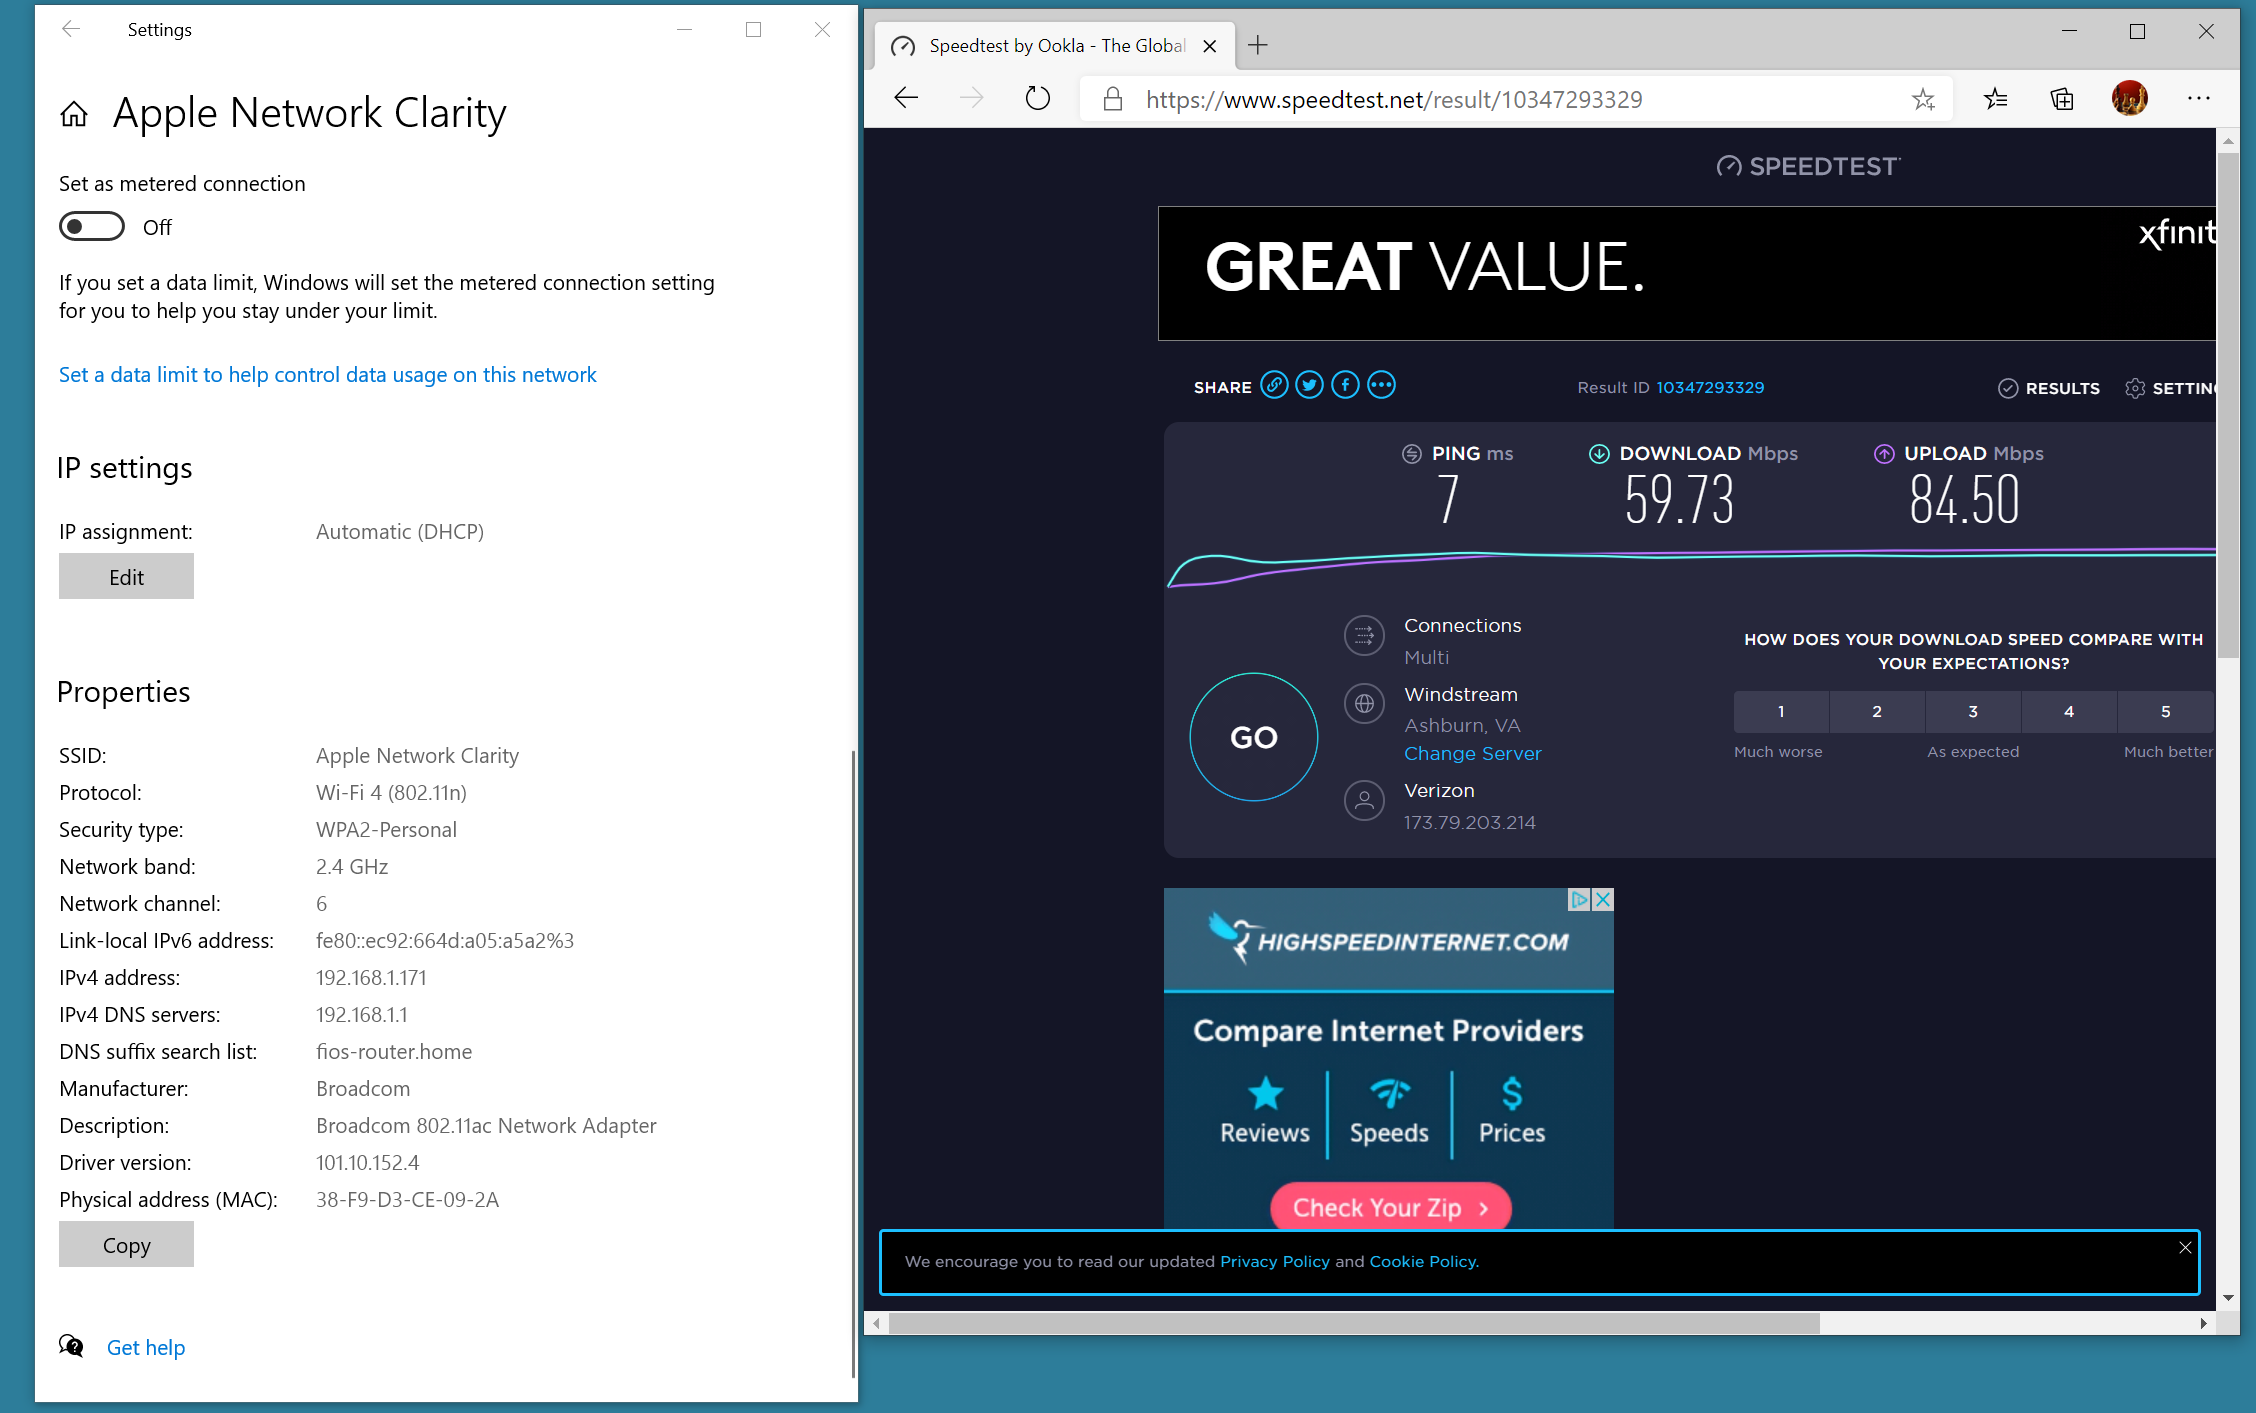Open more share options icon
Image resolution: width=2256 pixels, height=1413 pixels.
tap(1381, 386)
